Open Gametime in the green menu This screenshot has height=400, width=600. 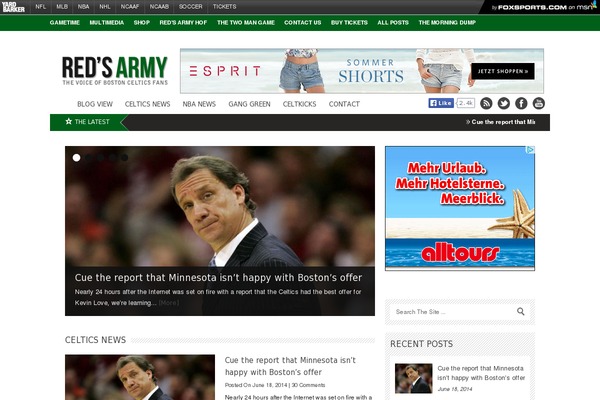point(65,23)
